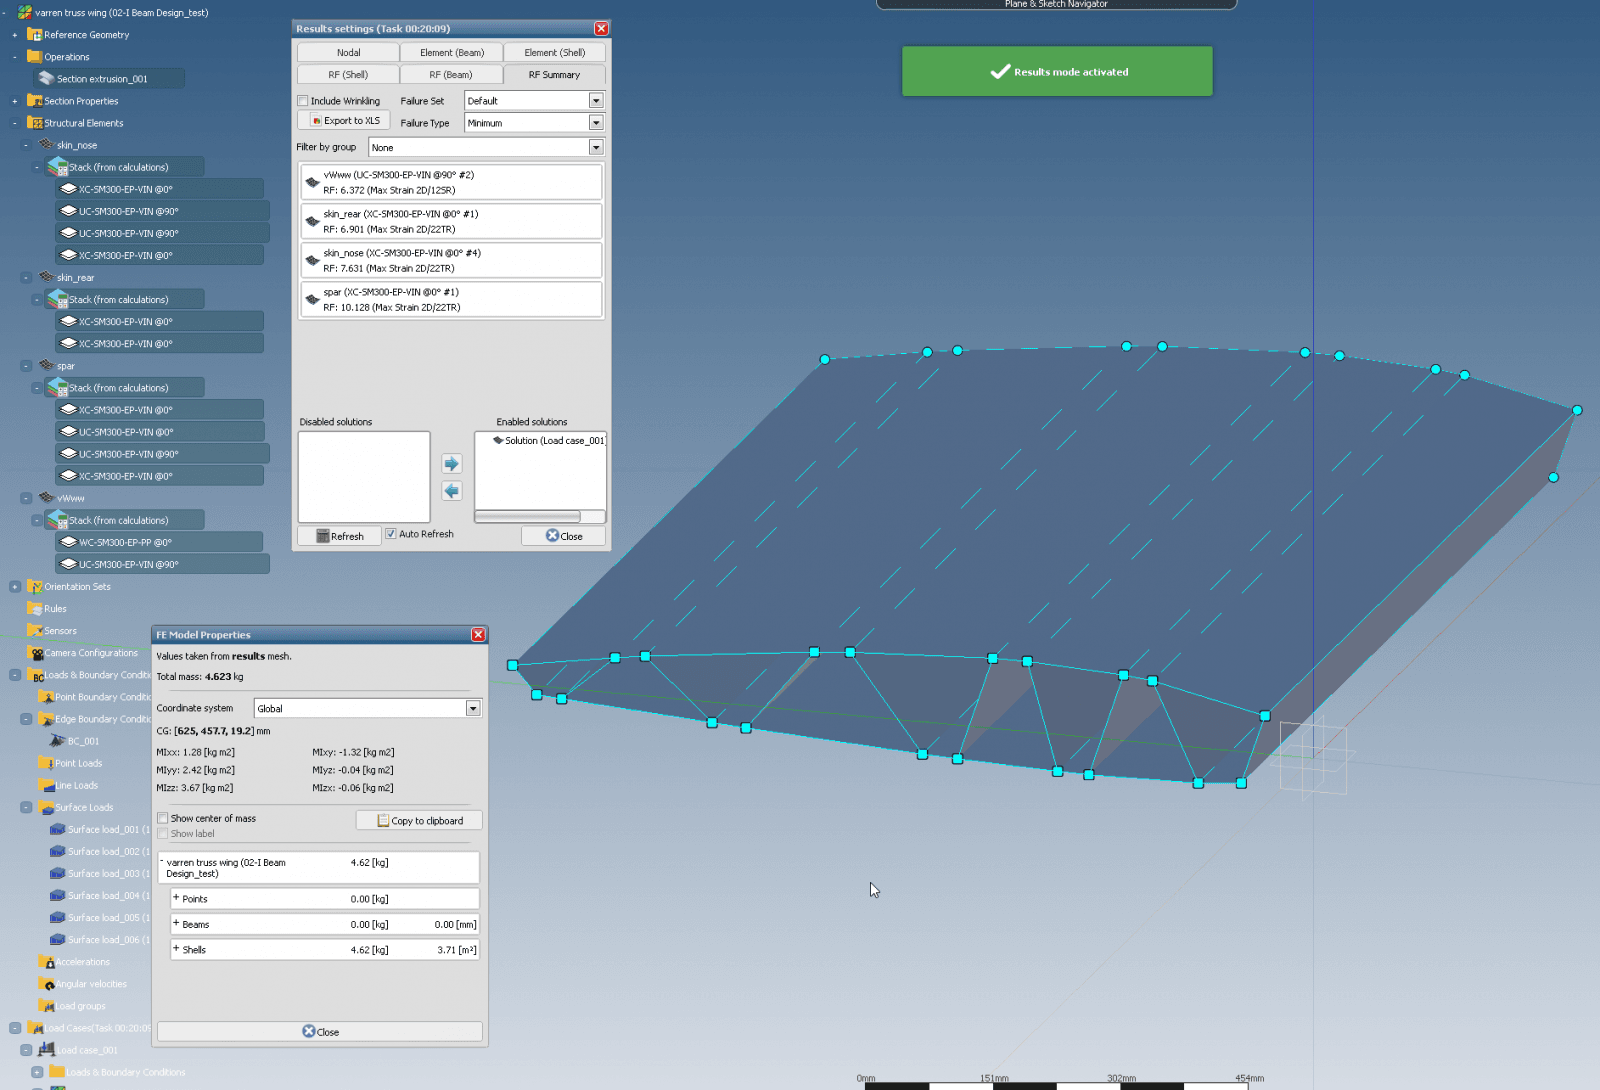Click the Stack icon under vWww
Image resolution: width=1600 pixels, height=1090 pixels.
pos(58,520)
